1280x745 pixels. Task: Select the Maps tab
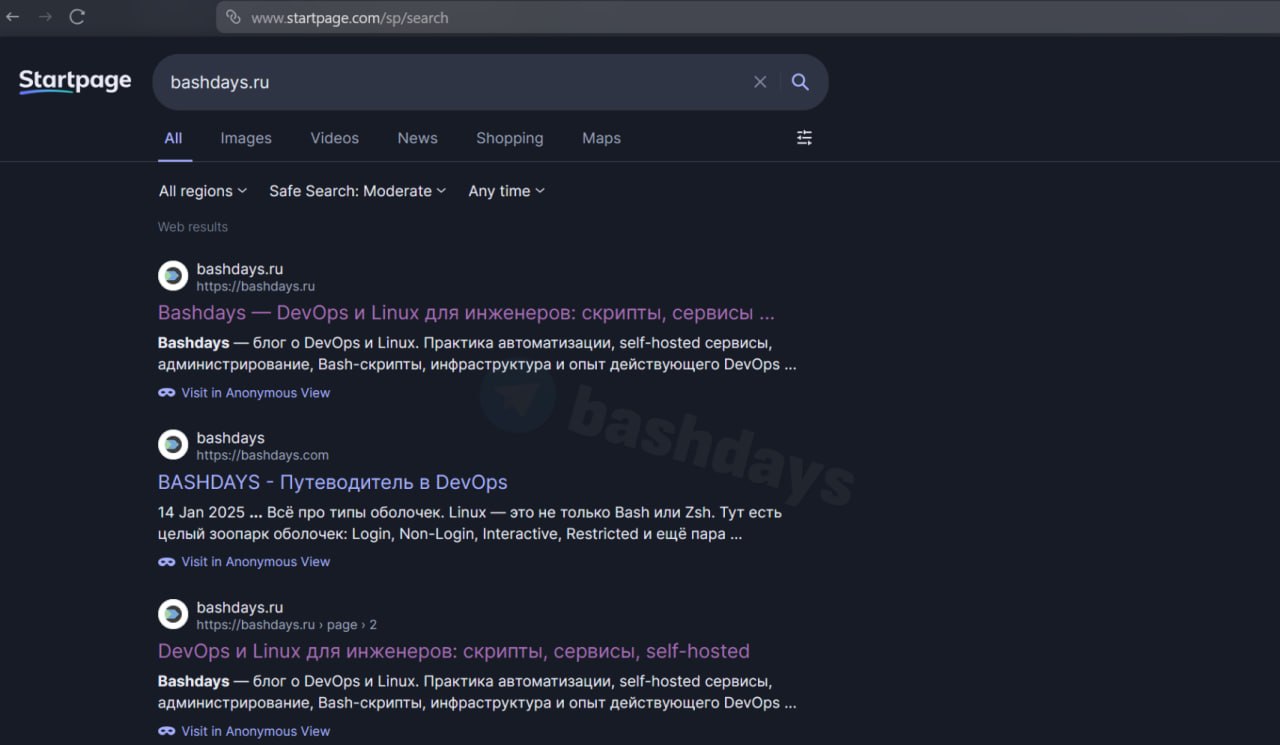[601, 138]
